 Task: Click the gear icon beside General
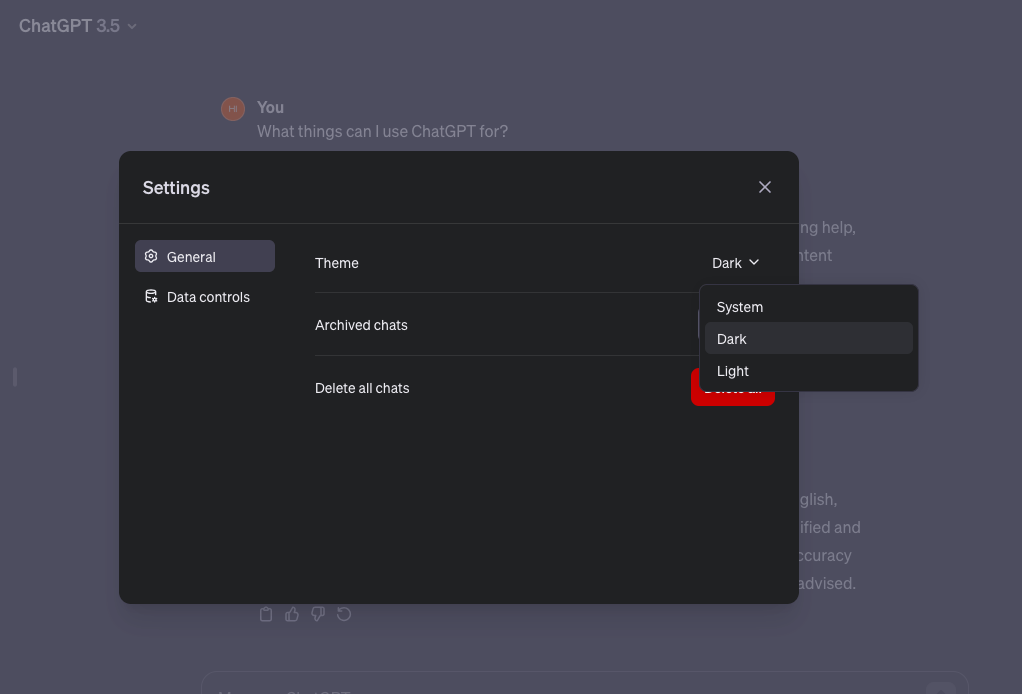(x=151, y=256)
